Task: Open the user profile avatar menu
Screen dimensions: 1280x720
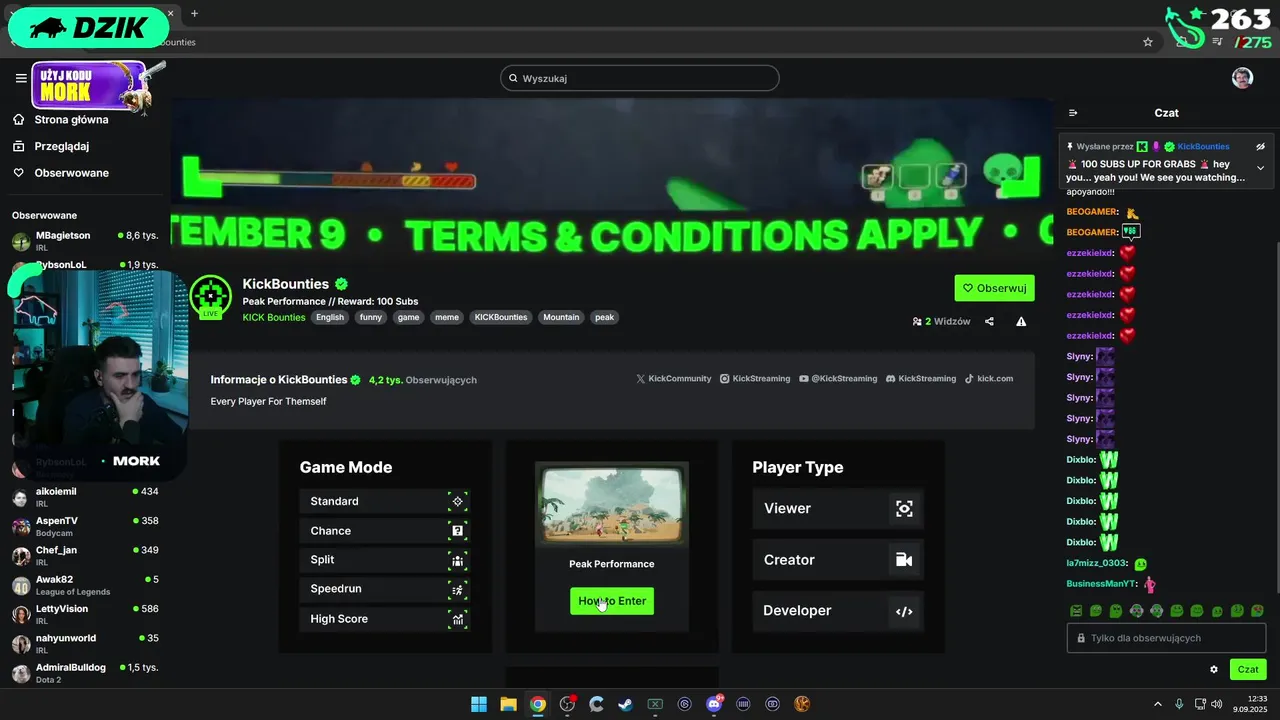Action: click(1242, 78)
